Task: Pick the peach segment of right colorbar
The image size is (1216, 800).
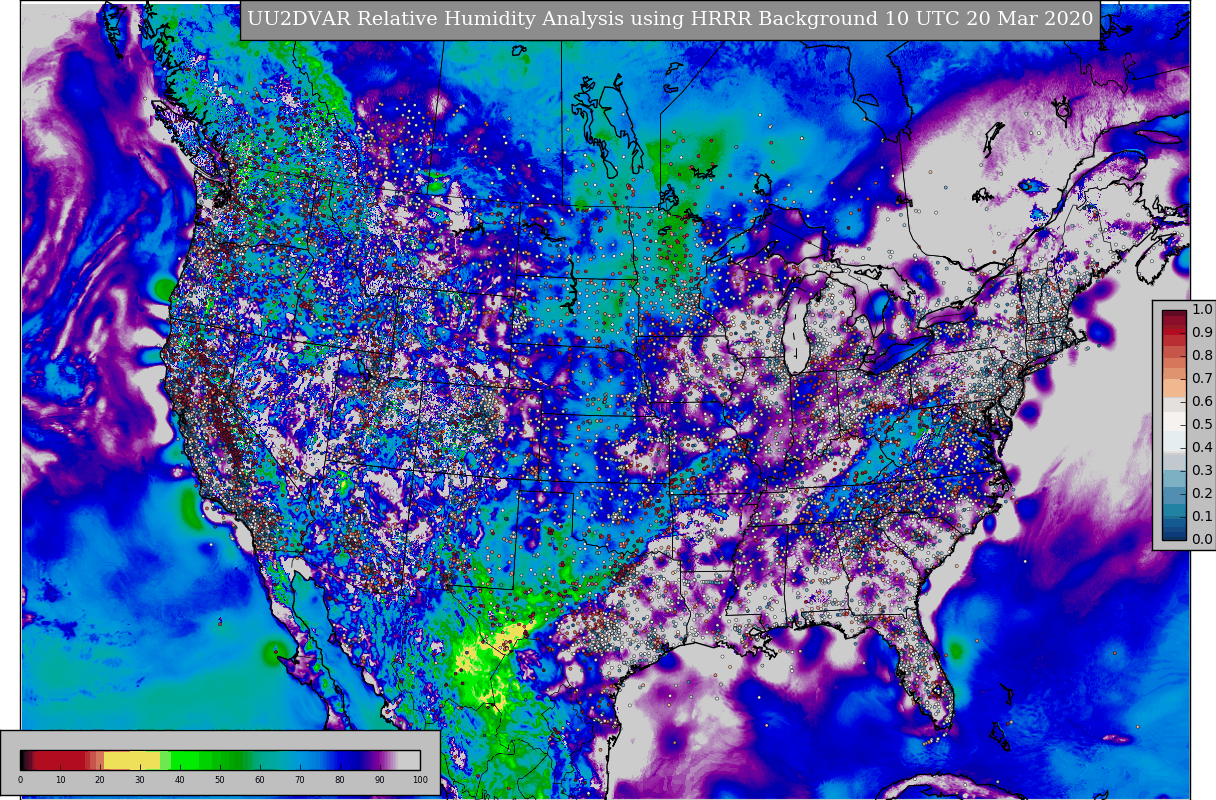Action: coord(1174,388)
